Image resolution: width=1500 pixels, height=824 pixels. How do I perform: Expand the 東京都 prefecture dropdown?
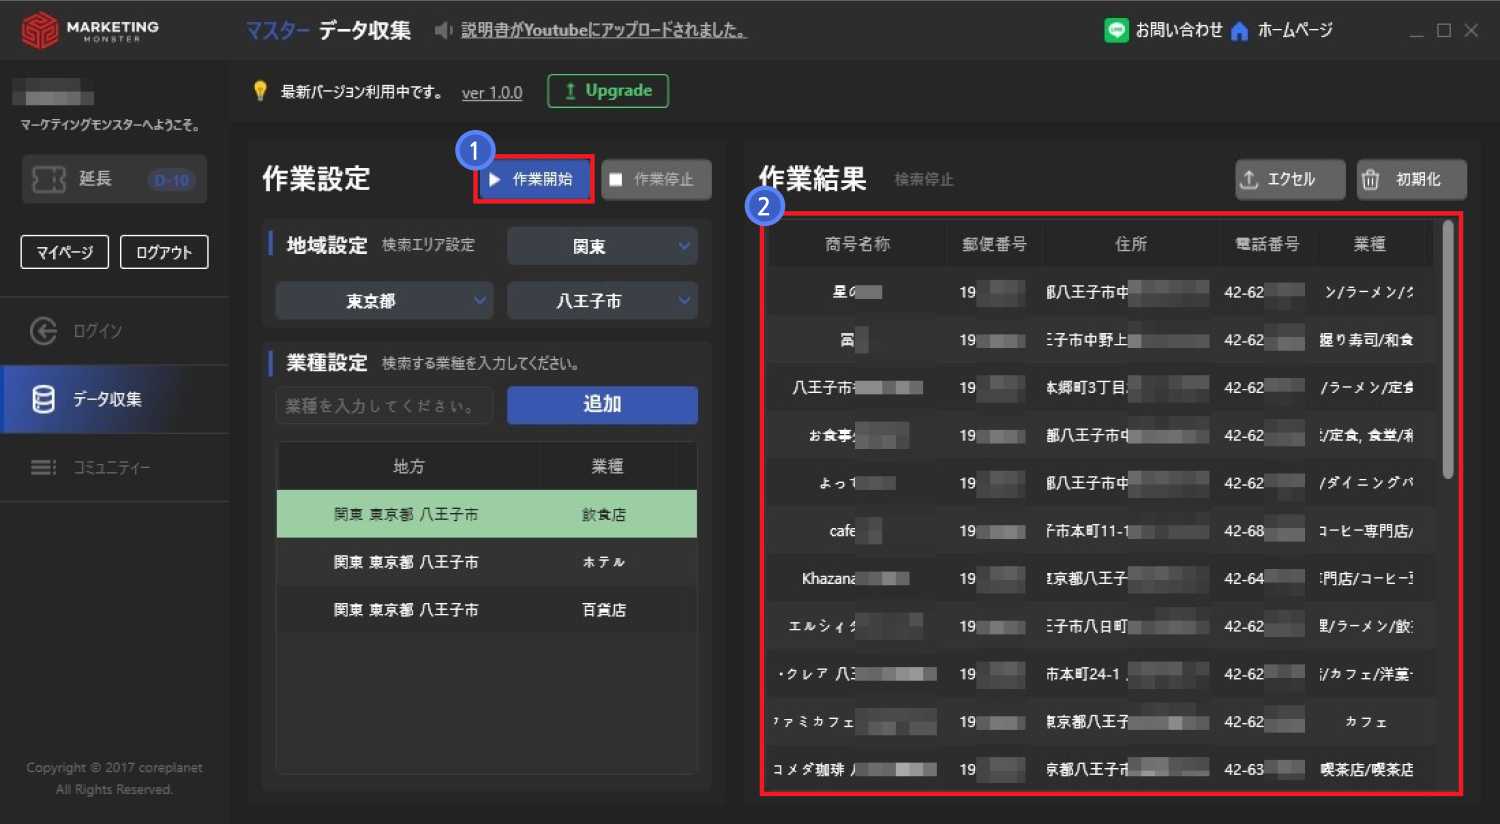384,300
